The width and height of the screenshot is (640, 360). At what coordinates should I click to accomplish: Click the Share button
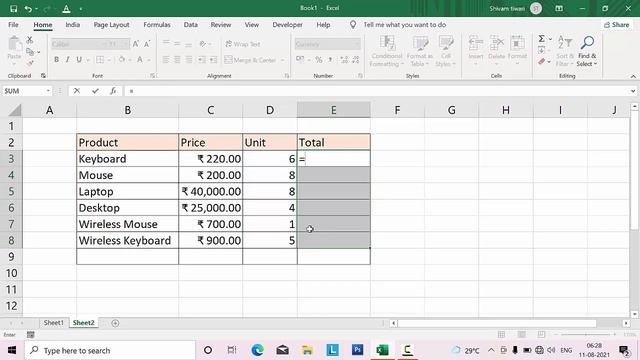click(x=616, y=25)
